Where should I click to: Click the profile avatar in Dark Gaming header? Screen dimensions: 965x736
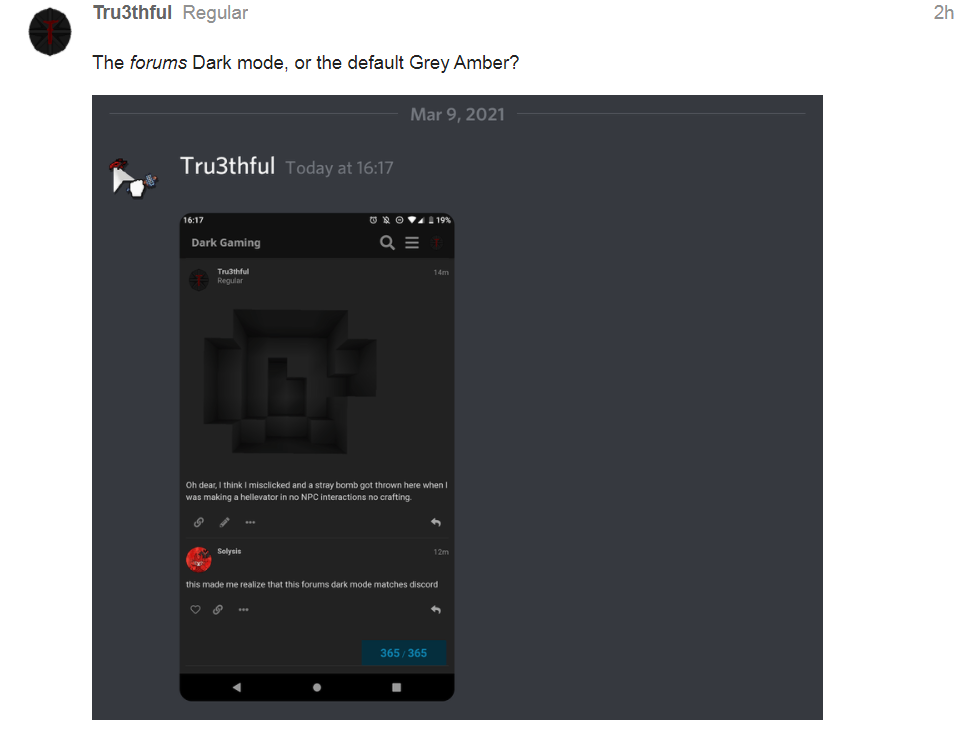coord(436,242)
